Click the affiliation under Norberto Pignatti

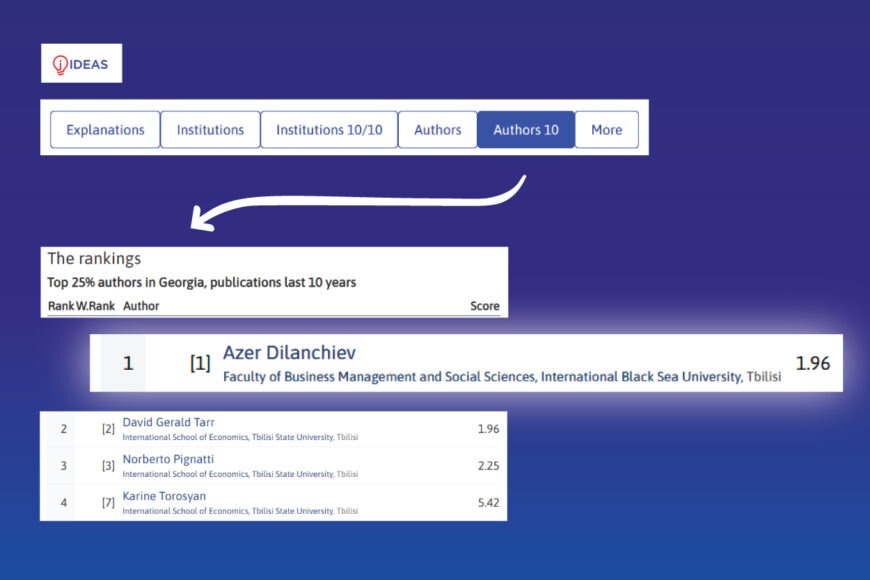[x=240, y=474]
